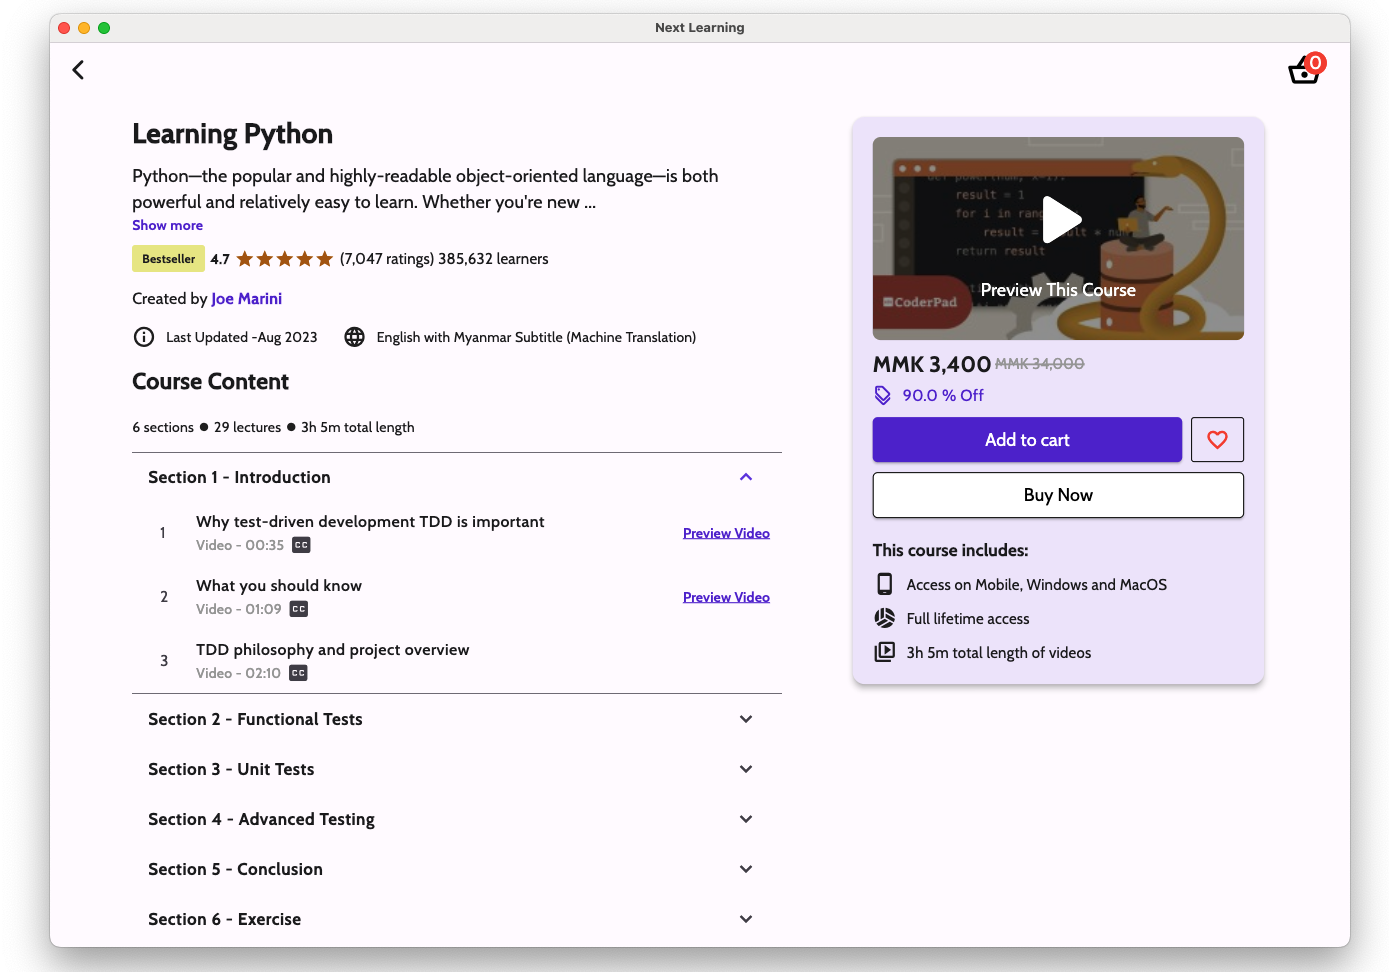
Task: Play the course preview video
Action: (1060, 220)
